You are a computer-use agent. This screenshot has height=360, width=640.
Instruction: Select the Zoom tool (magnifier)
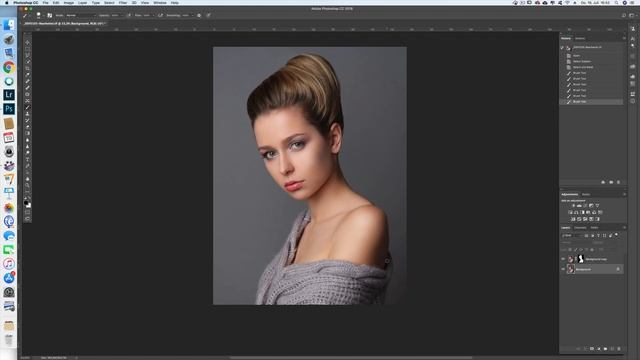click(x=28, y=185)
